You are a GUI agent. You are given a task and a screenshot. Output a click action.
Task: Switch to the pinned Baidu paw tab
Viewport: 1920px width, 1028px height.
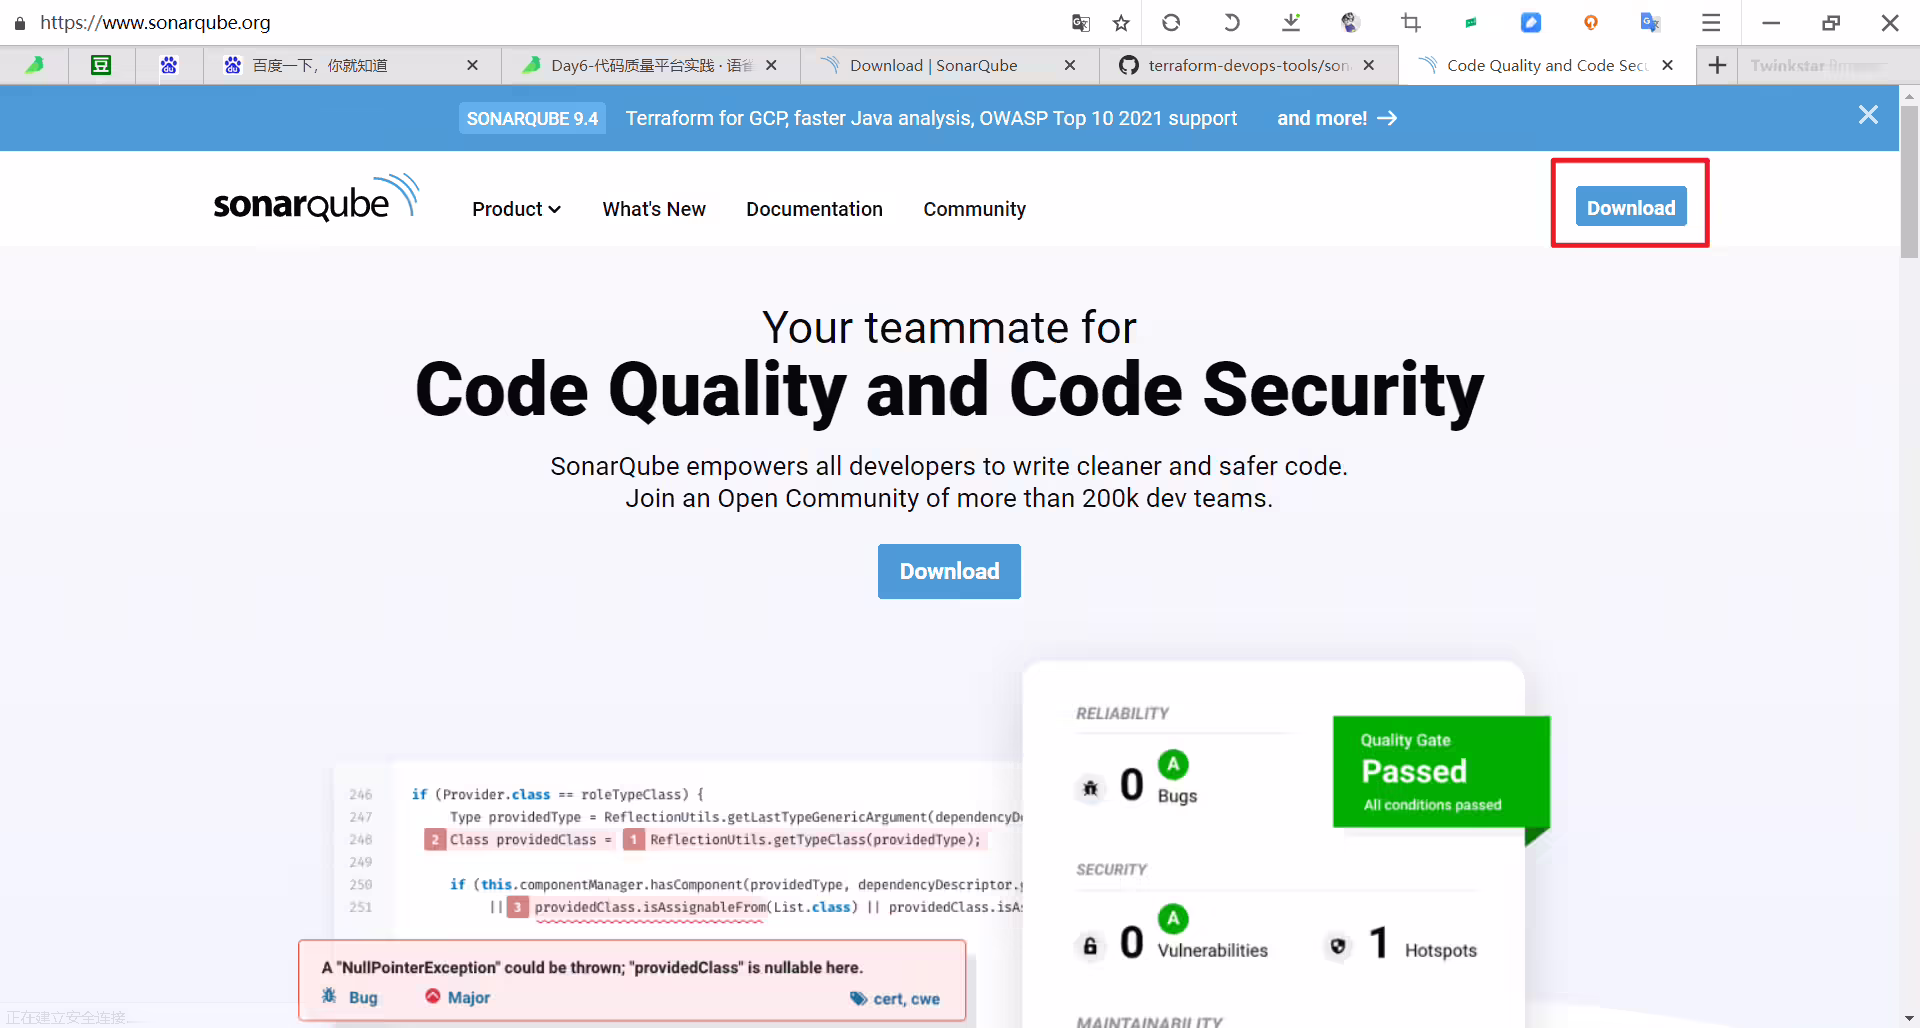(169, 65)
